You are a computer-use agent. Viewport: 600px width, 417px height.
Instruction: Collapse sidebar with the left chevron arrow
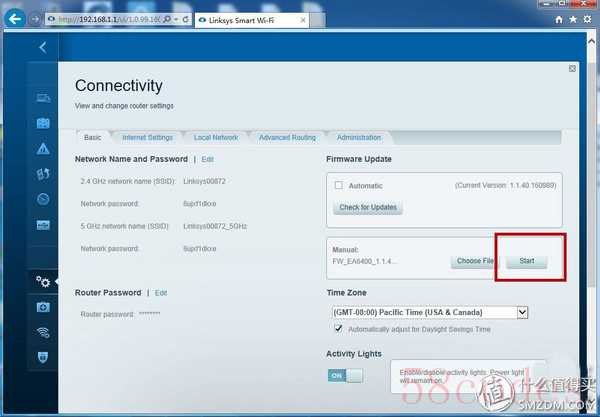[x=43, y=47]
